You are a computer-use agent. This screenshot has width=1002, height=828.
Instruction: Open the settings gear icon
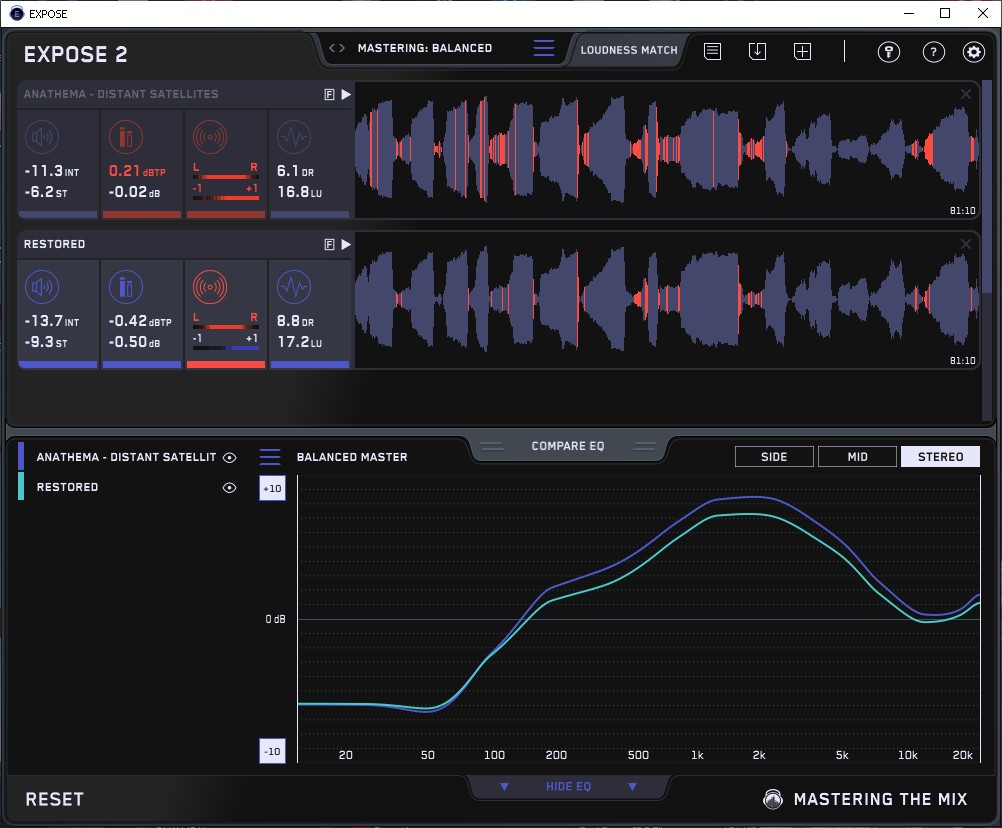tap(973, 52)
